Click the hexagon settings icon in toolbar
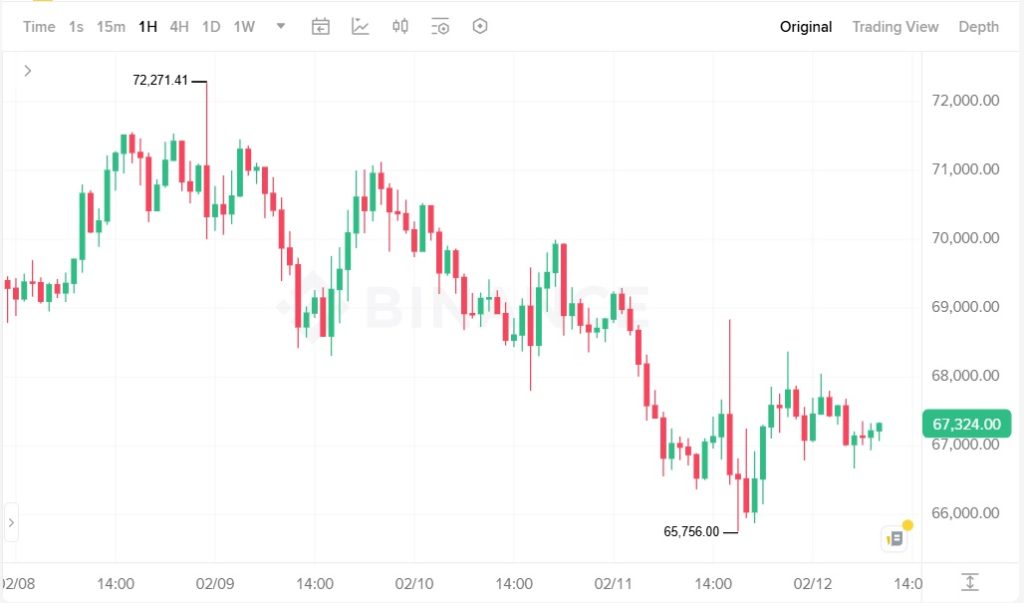 pyautogui.click(x=480, y=27)
